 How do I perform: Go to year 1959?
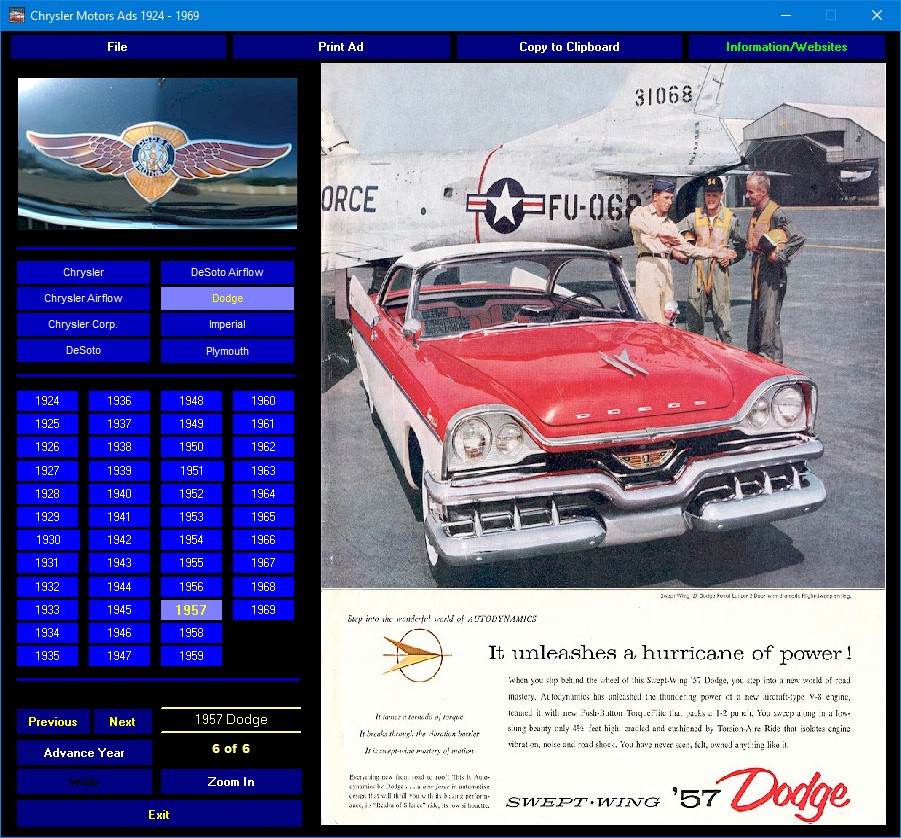191,656
